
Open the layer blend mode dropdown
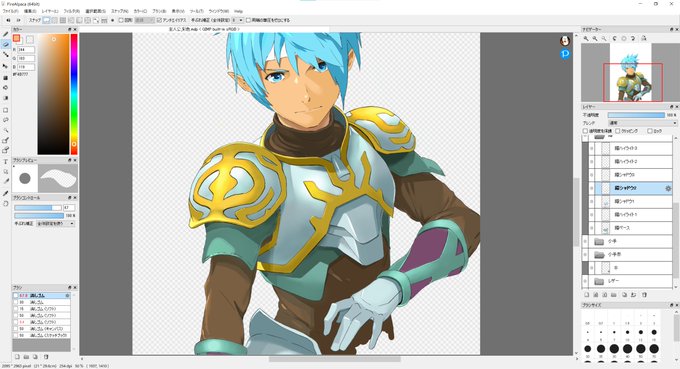642,123
